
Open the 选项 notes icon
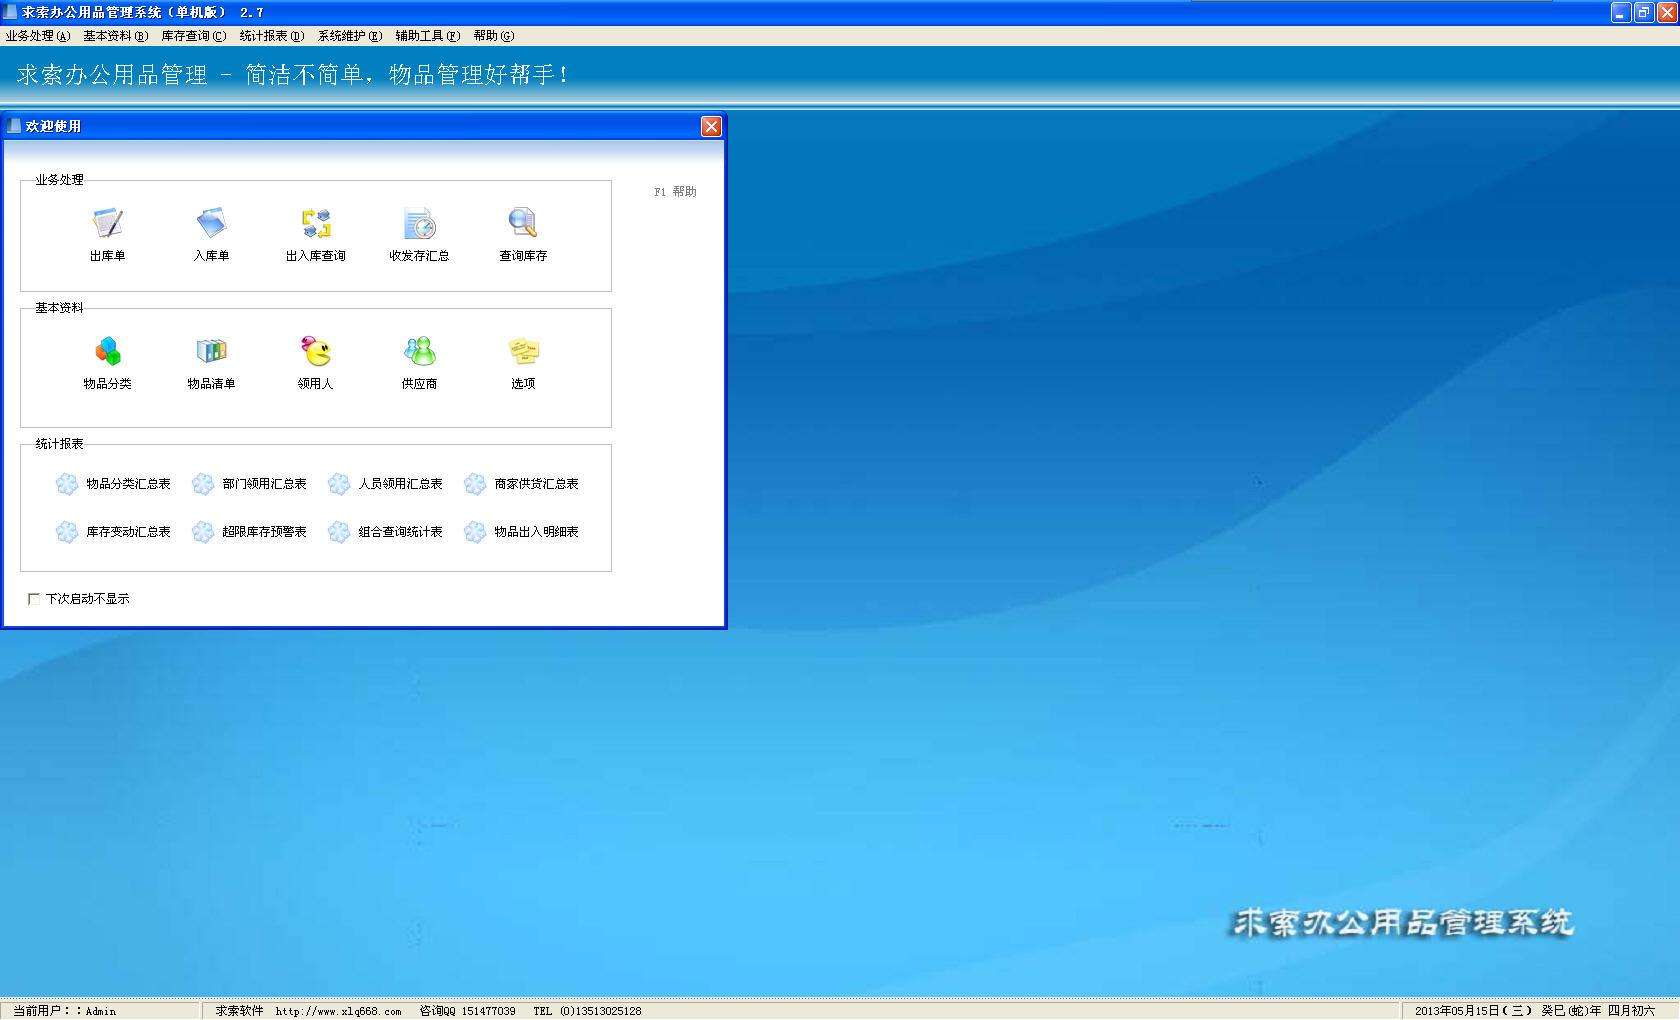coord(523,351)
